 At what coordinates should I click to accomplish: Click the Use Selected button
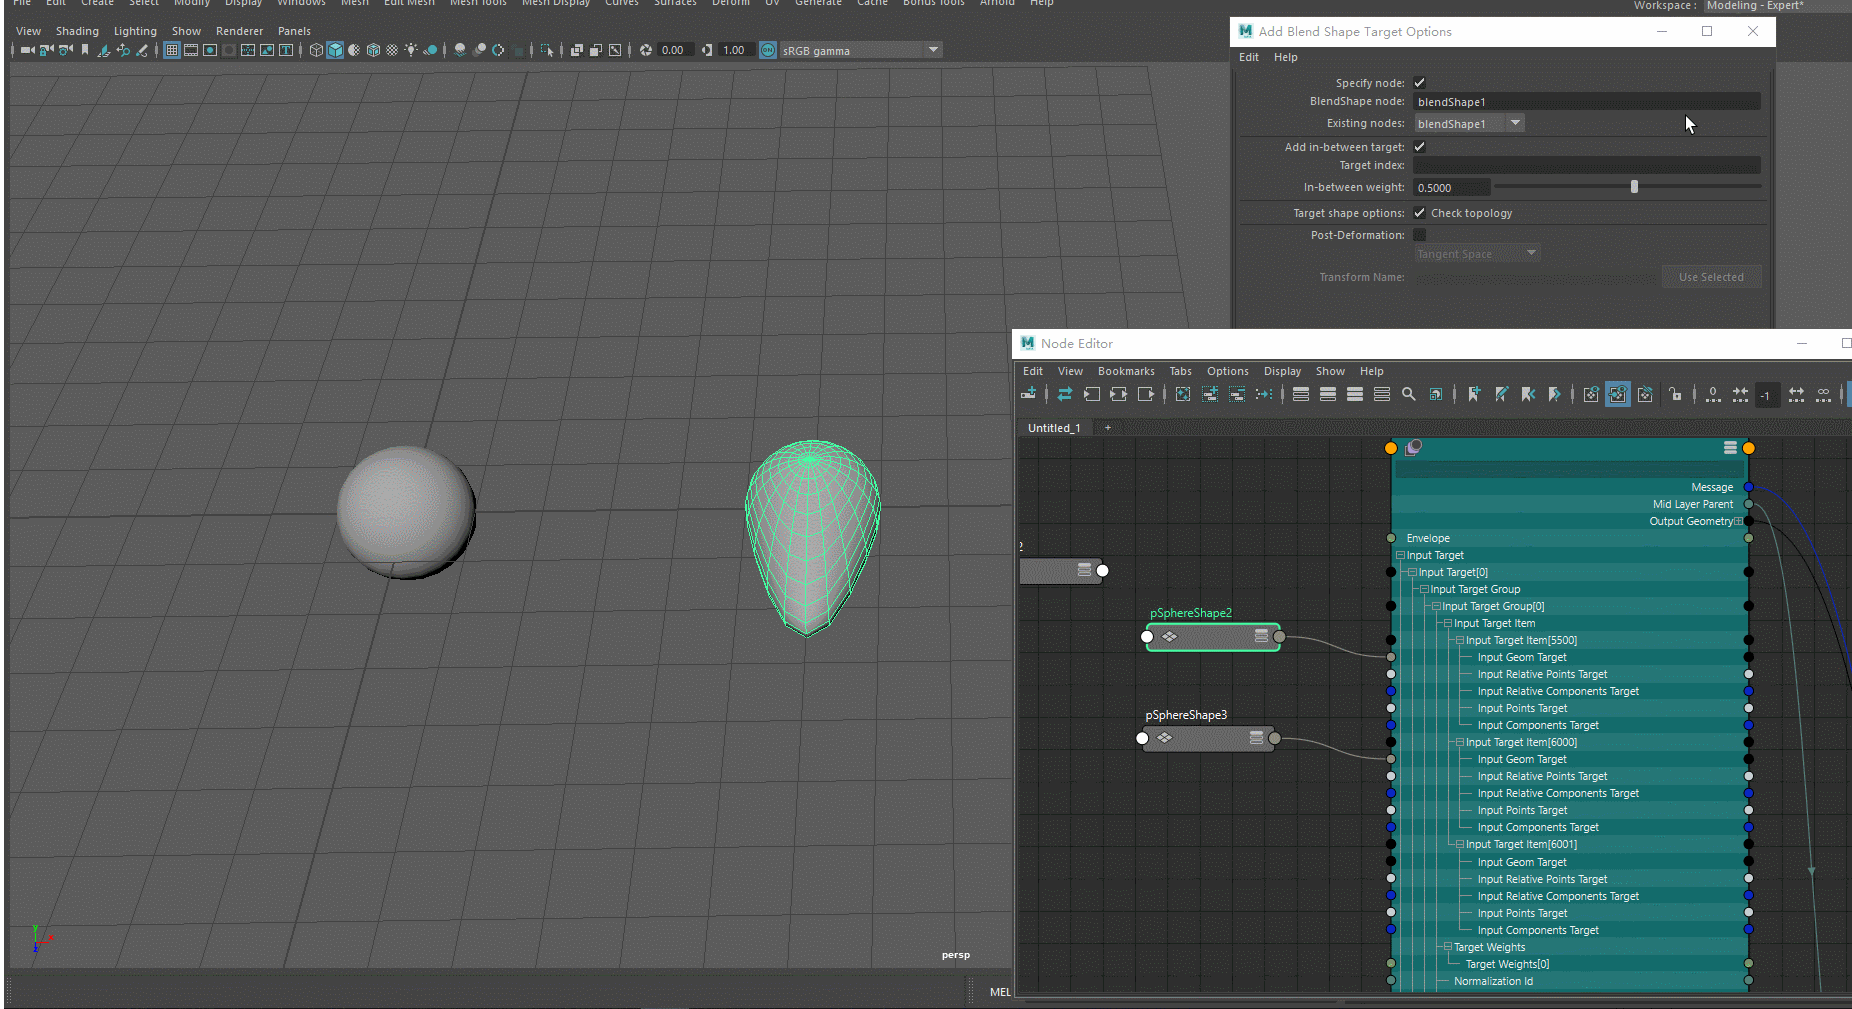coord(1711,277)
